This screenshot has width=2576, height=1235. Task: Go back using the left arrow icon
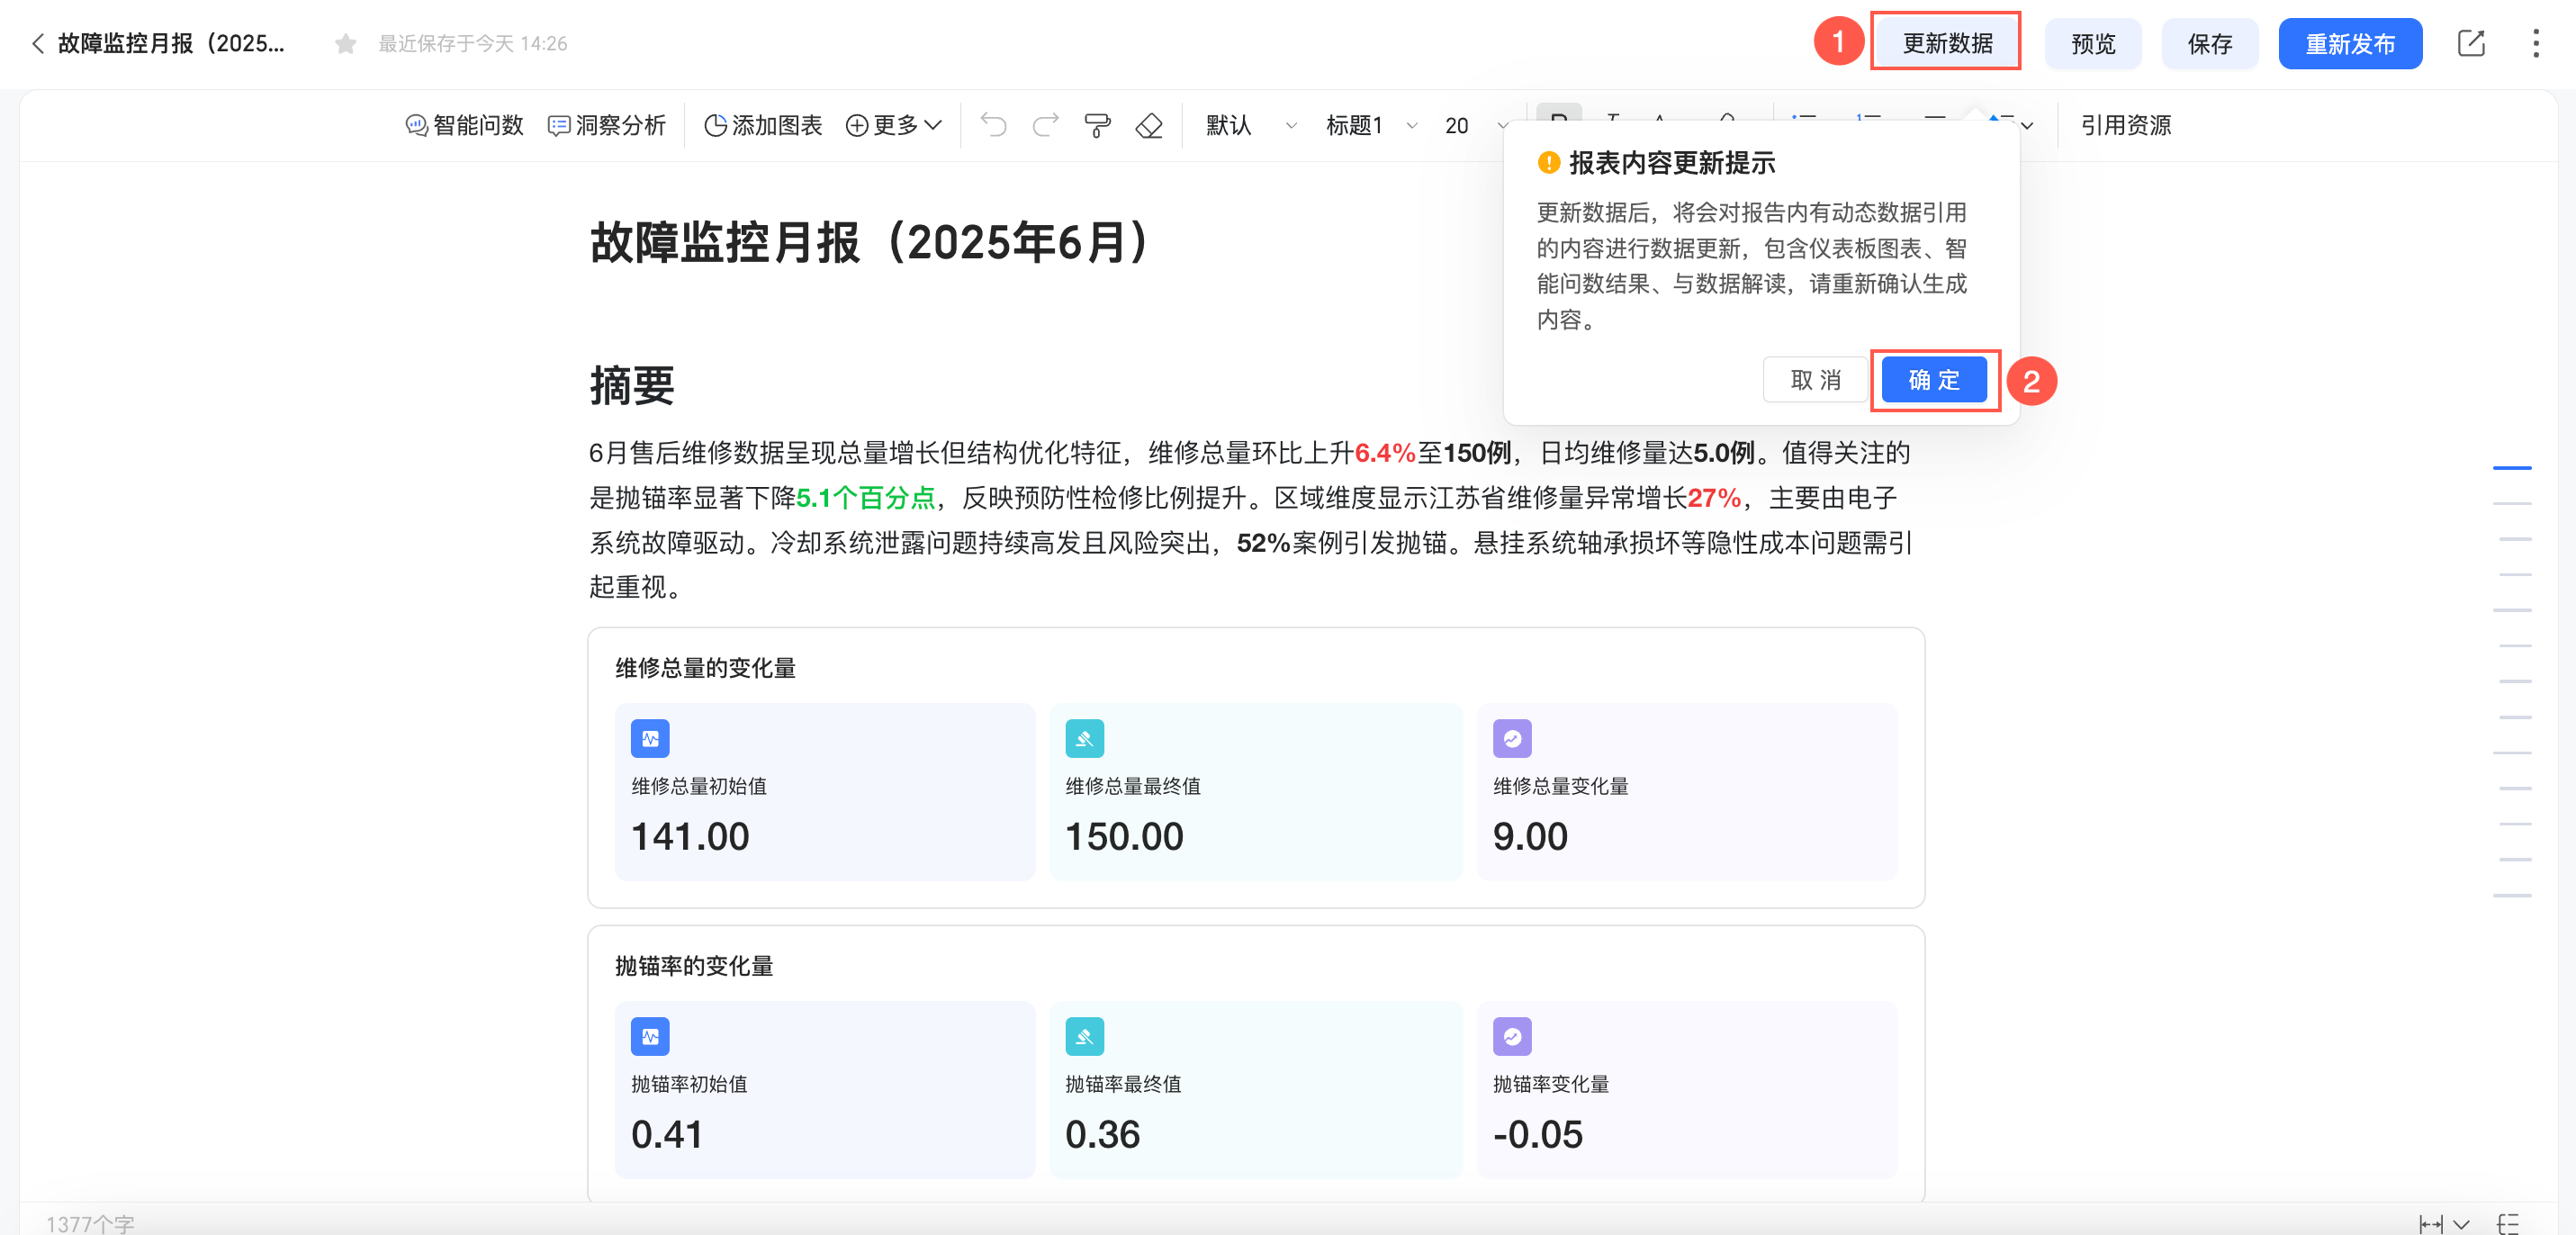click(x=38, y=43)
